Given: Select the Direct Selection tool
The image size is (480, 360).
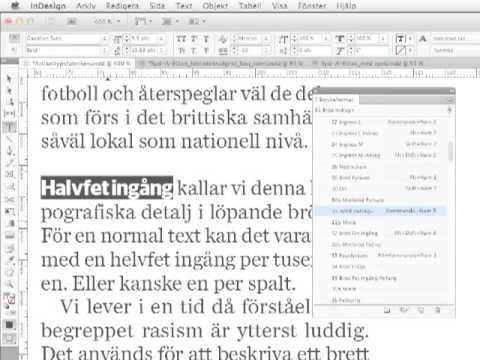Looking at the screenshot, I should (x=9, y=90).
